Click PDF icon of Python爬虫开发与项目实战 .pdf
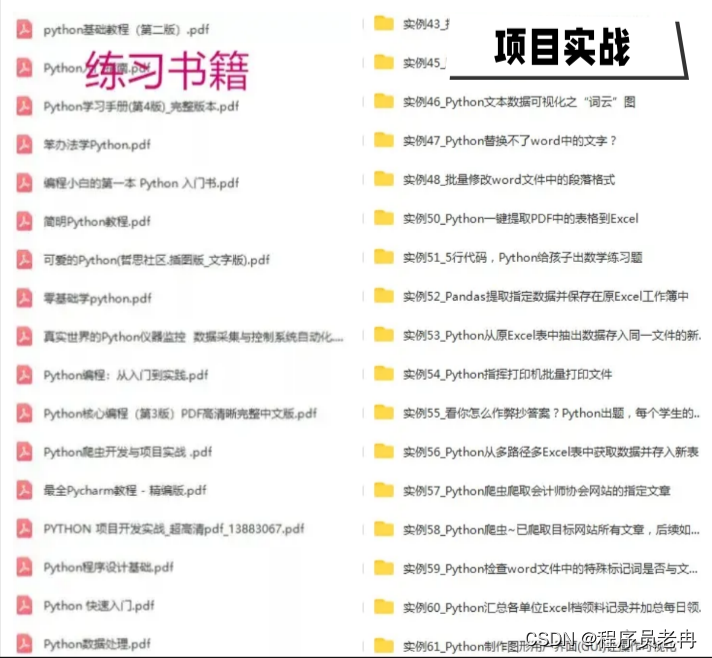The height and width of the screenshot is (658, 712). 25,452
